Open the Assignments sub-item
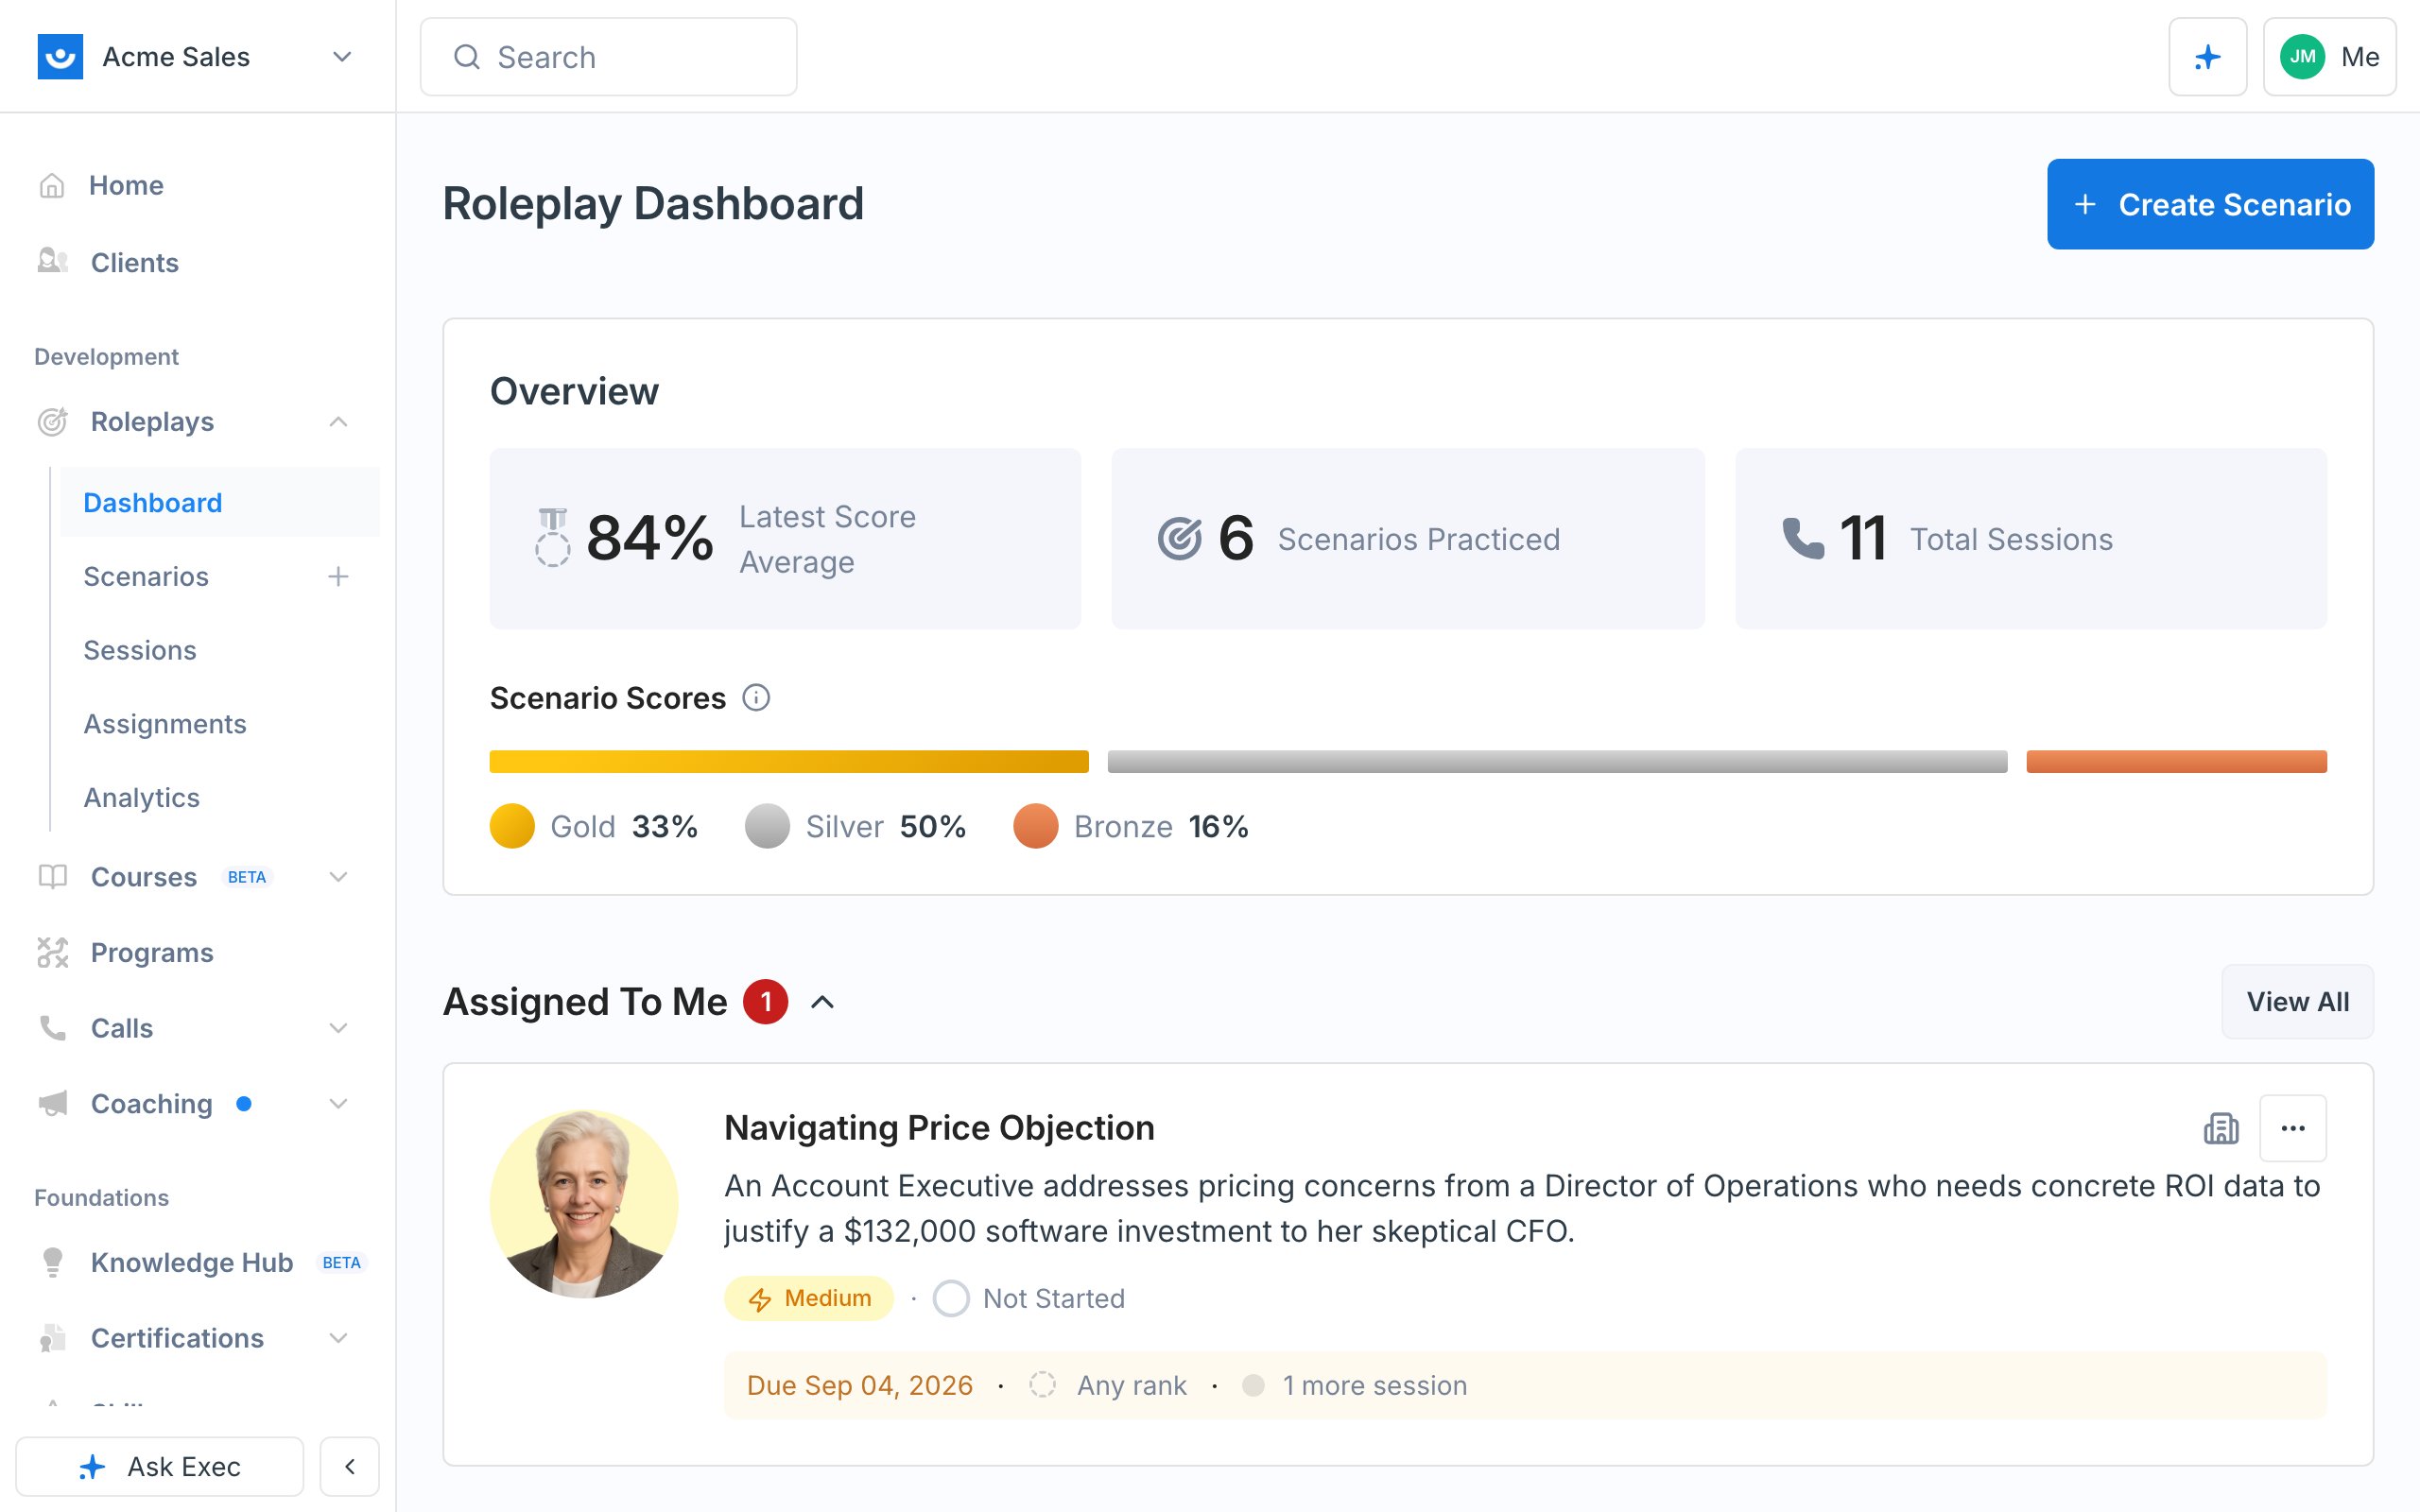Screen dimensions: 2420x1512 click(x=165, y=724)
